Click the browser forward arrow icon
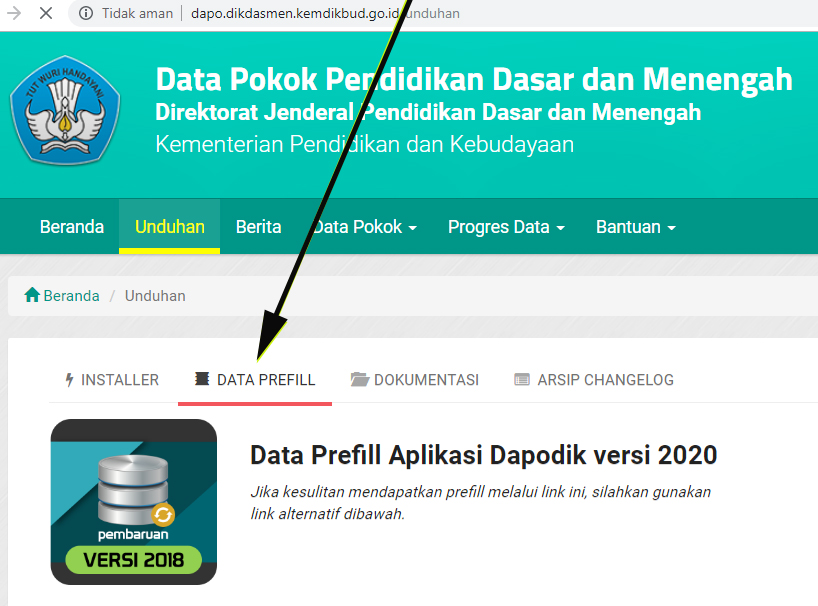The width and height of the screenshot is (818, 606). pyautogui.click(x=13, y=13)
